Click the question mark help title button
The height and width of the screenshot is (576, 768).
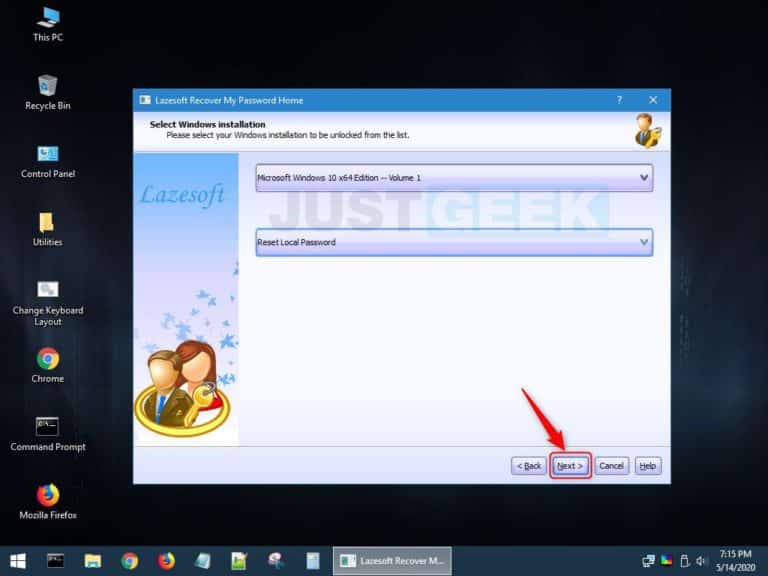(620, 100)
